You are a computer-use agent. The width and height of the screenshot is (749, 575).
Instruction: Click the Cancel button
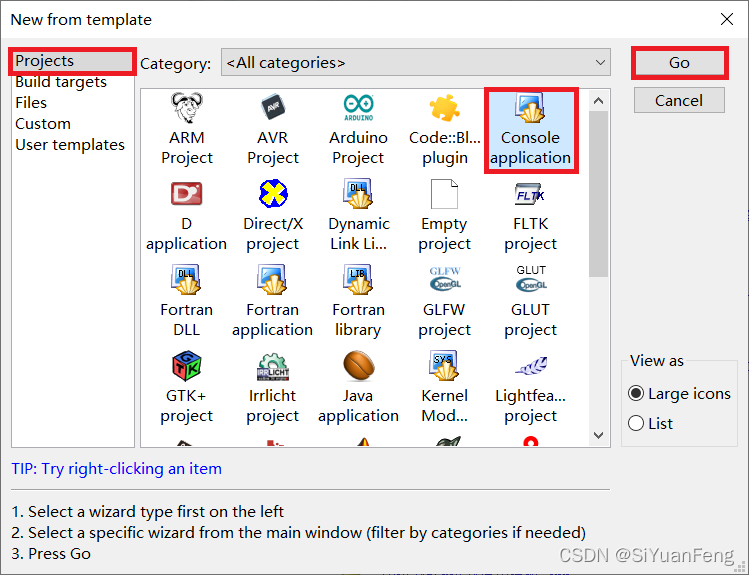(679, 100)
